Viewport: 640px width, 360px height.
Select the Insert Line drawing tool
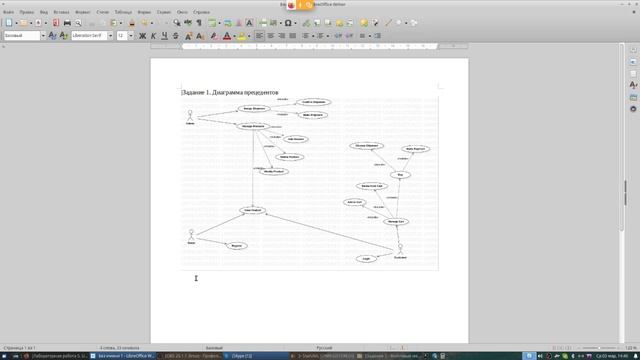point(388,23)
